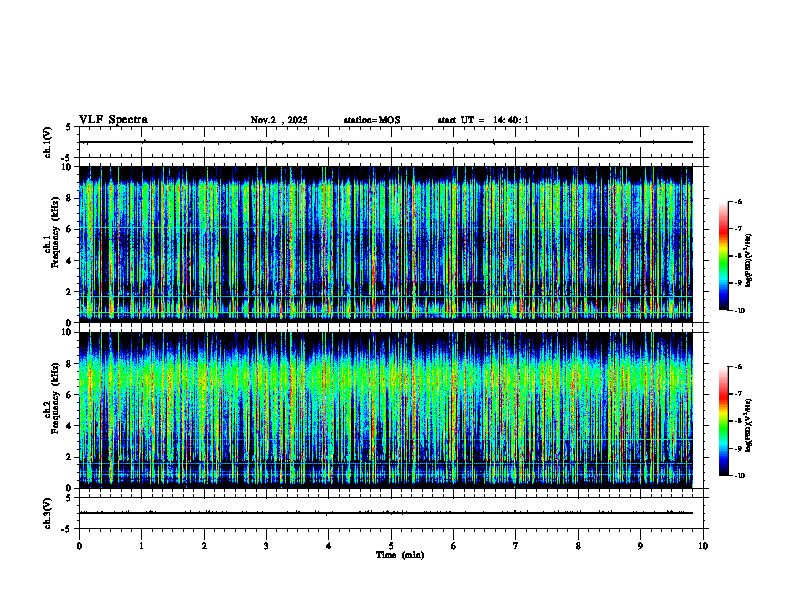Click the x-axis tick label "0"
Image resolution: width=792 pixels, height=612 pixels.
pos(79,546)
